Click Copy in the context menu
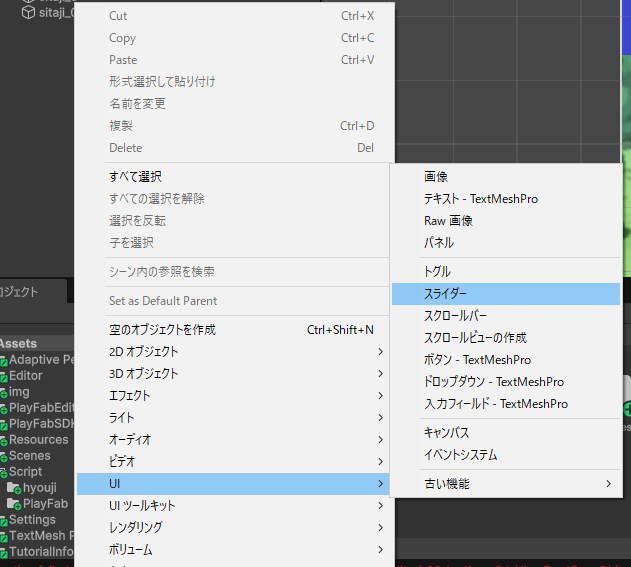The height and width of the screenshot is (567, 631). [x=234, y=38]
